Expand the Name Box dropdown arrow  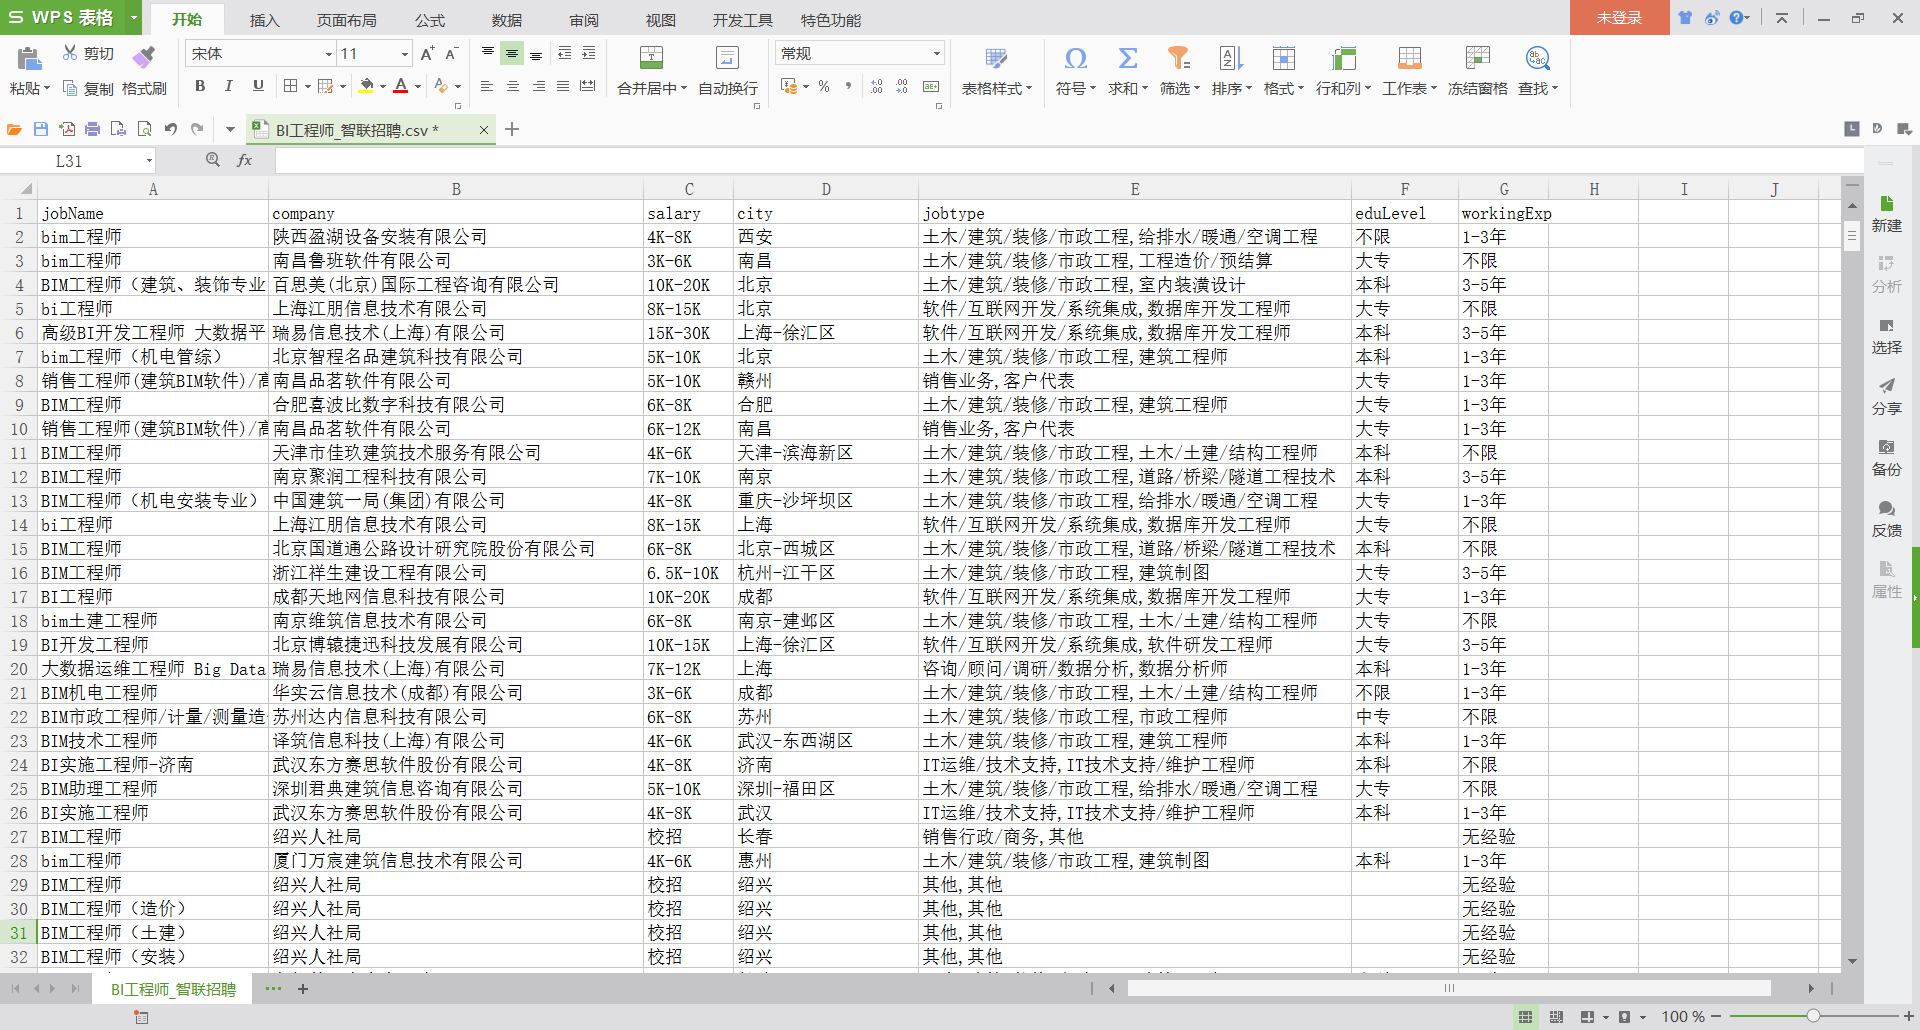tap(149, 161)
